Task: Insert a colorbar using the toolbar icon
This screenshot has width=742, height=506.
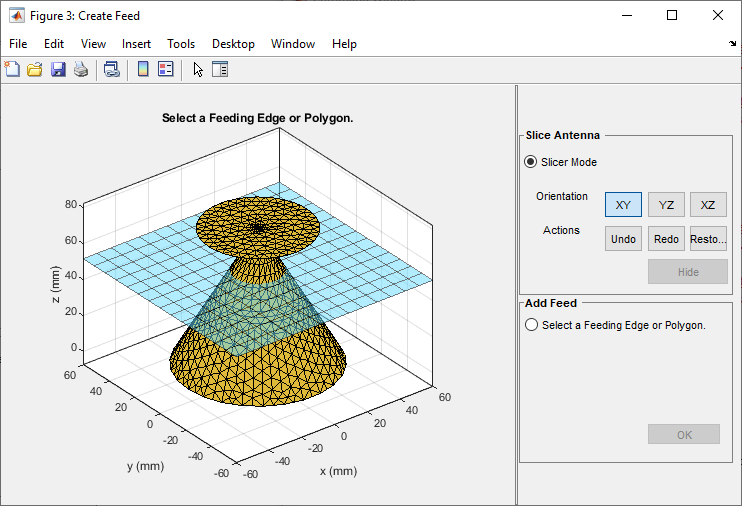Action: 143,69
